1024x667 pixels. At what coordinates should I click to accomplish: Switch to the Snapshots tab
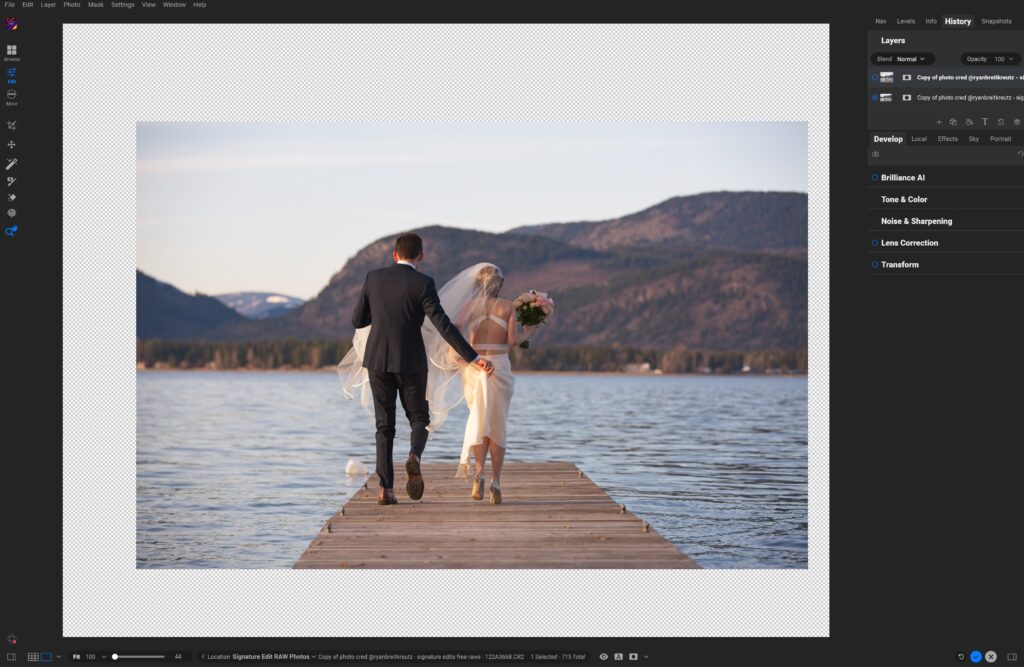(997, 20)
